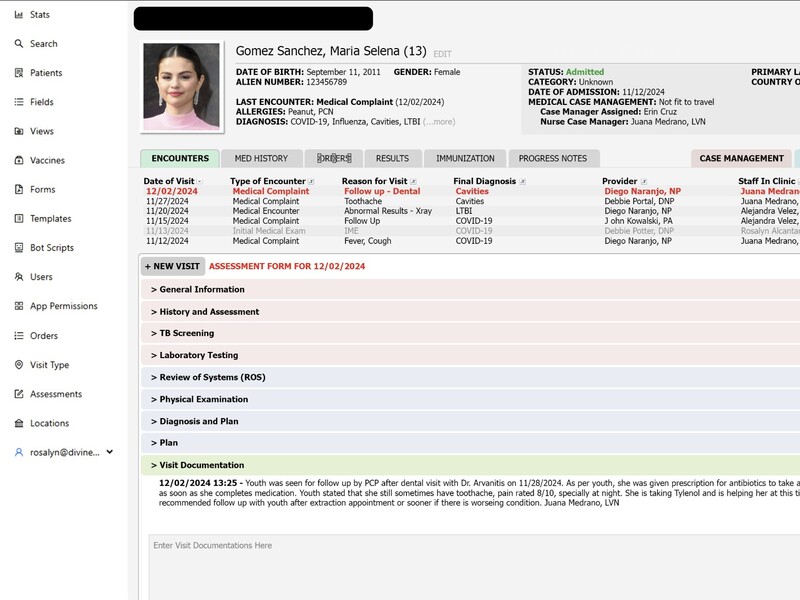Select the Vaccines syringe icon
Screen dimensions: 800x600
pyautogui.click(x=19, y=160)
